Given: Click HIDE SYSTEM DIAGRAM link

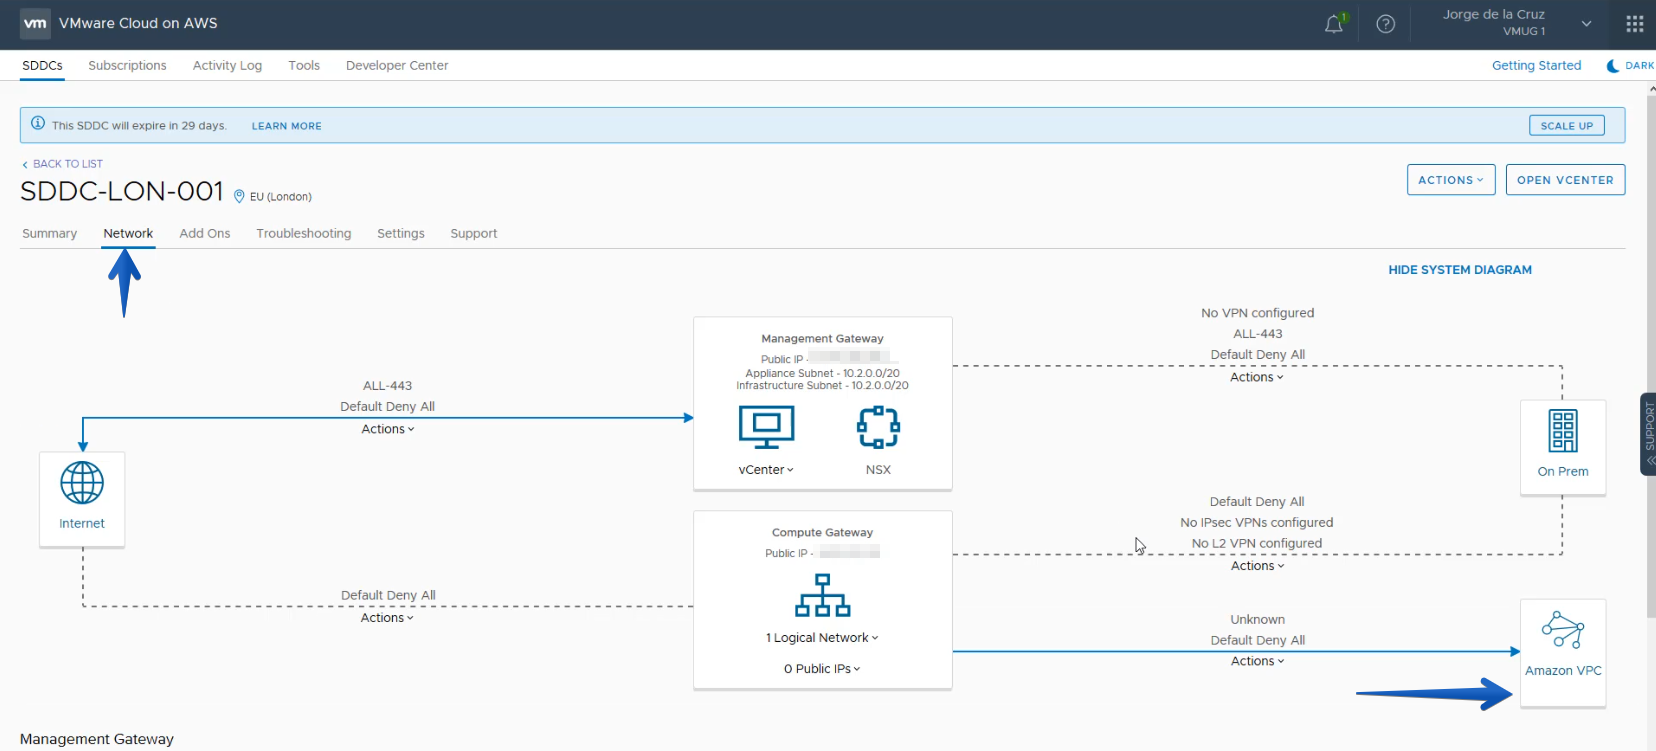Looking at the screenshot, I should click(1460, 270).
